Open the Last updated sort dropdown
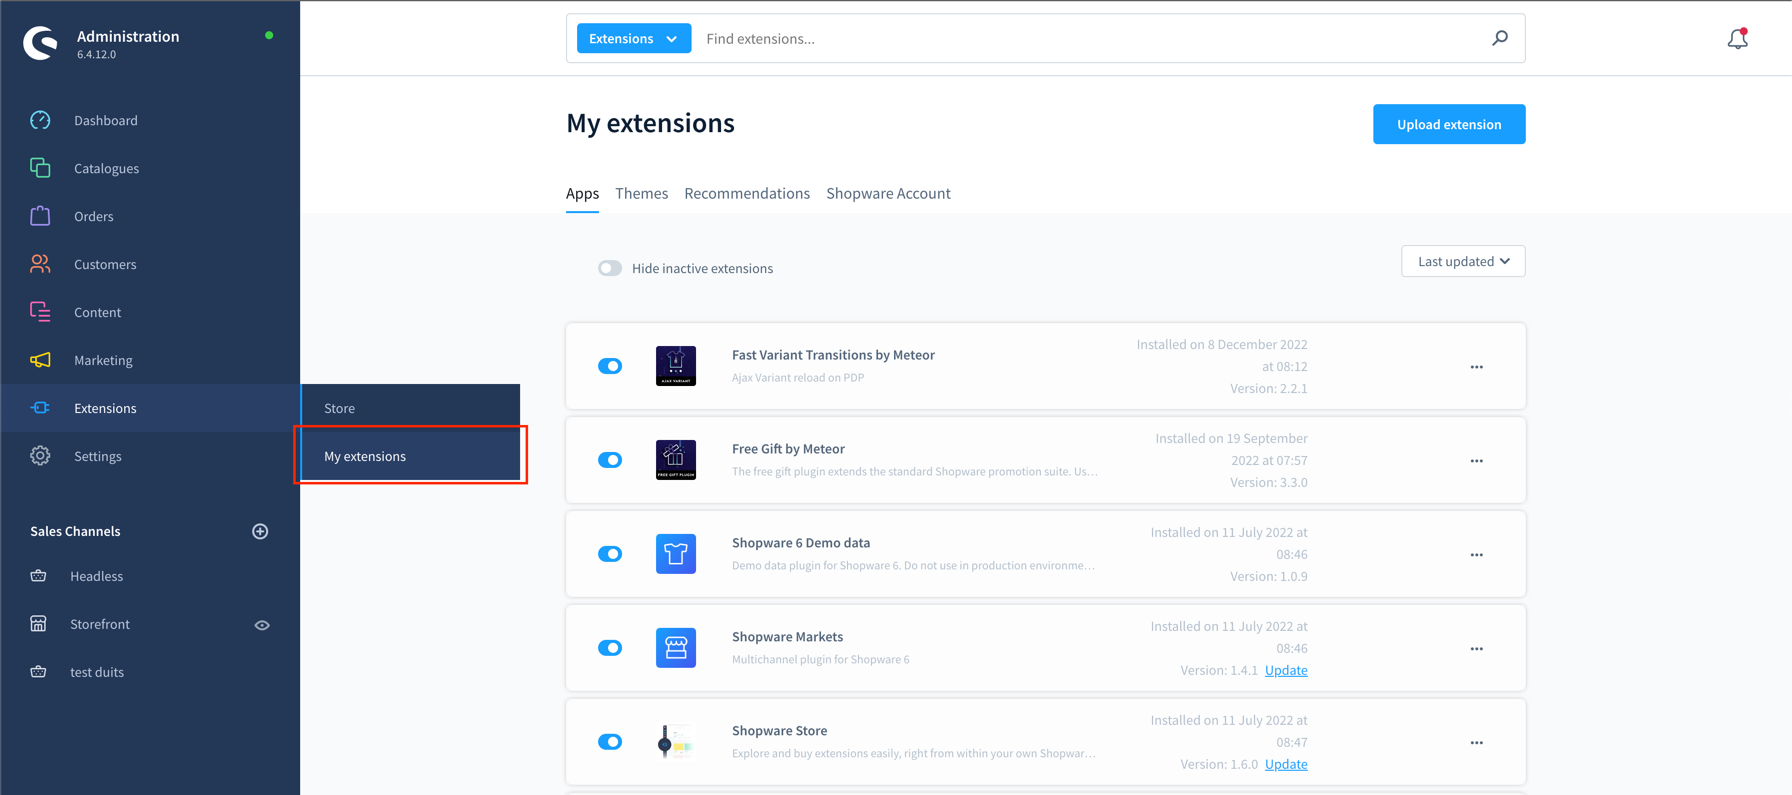This screenshot has width=1792, height=795. pos(1463,261)
